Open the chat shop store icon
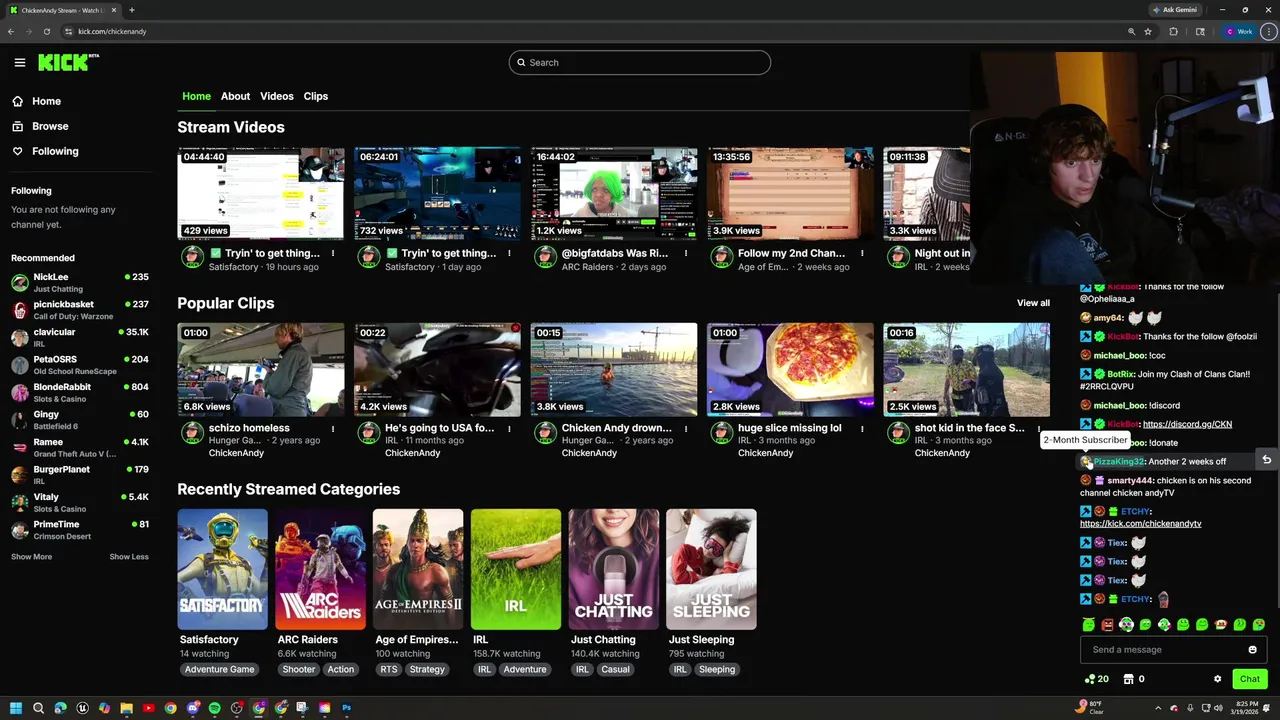The height and width of the screenshot is (720, 1280). (x=1128, y=679)
